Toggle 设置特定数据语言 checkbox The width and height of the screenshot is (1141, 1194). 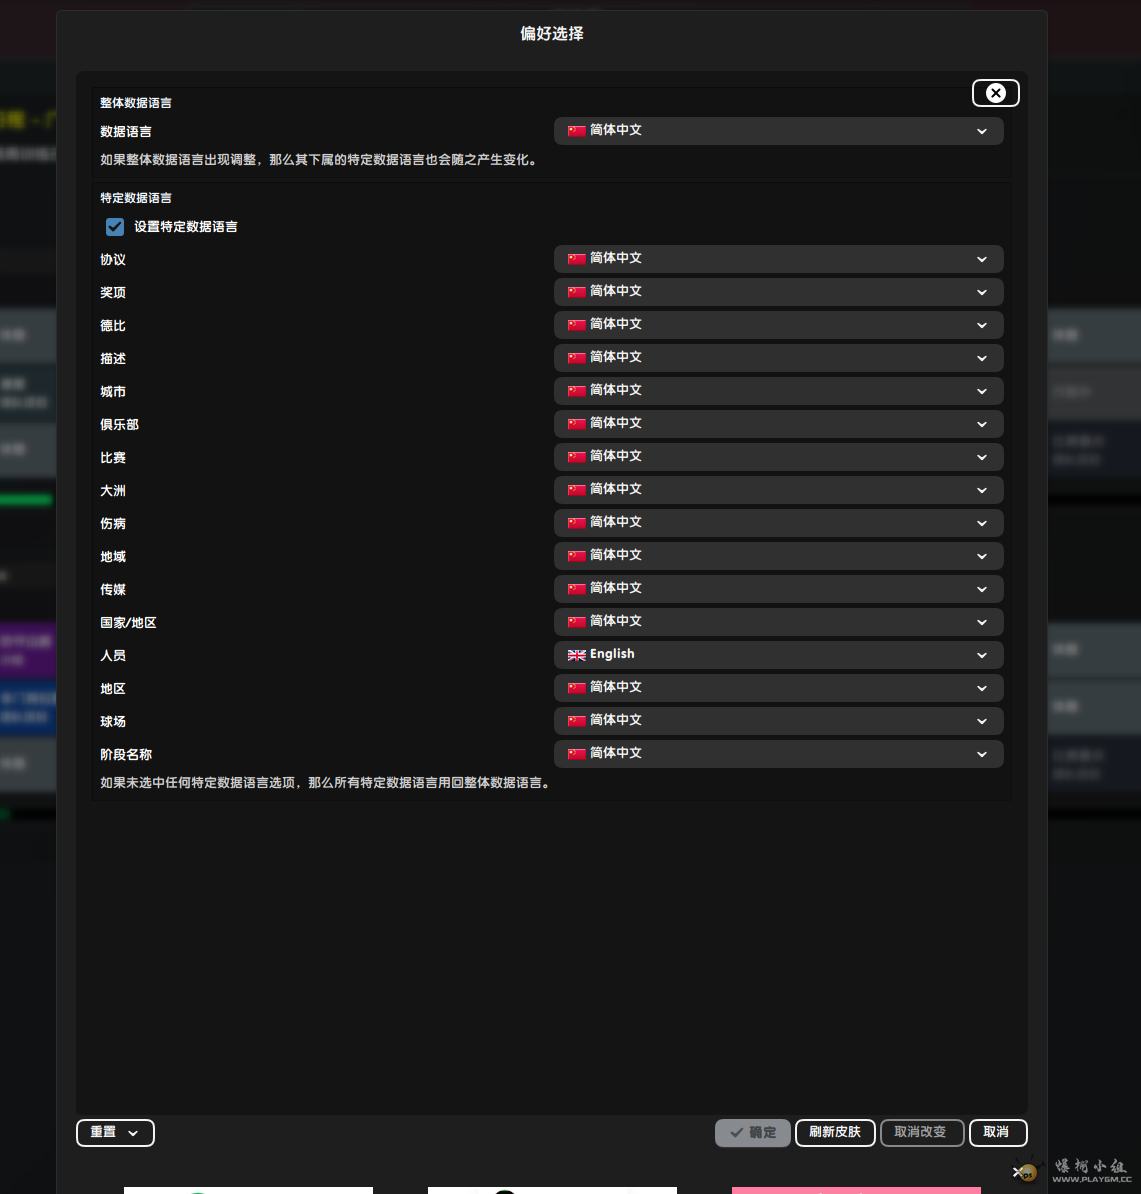[x=115, y=227]
